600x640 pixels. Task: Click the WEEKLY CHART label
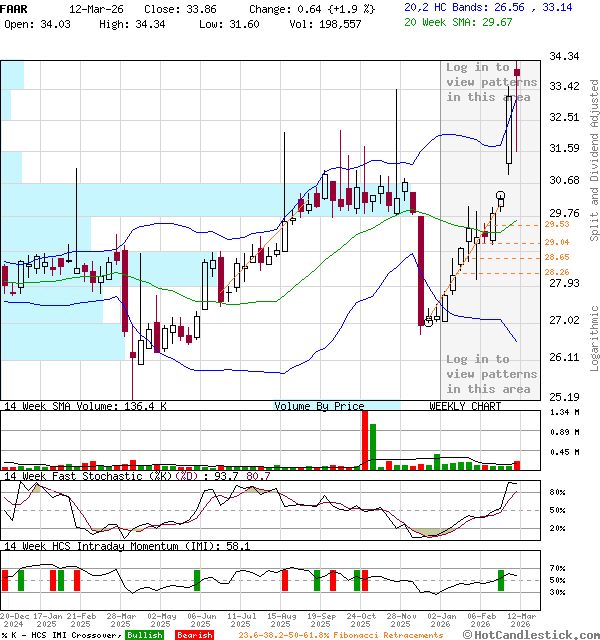pyautogui.click(x=465, y=406)
